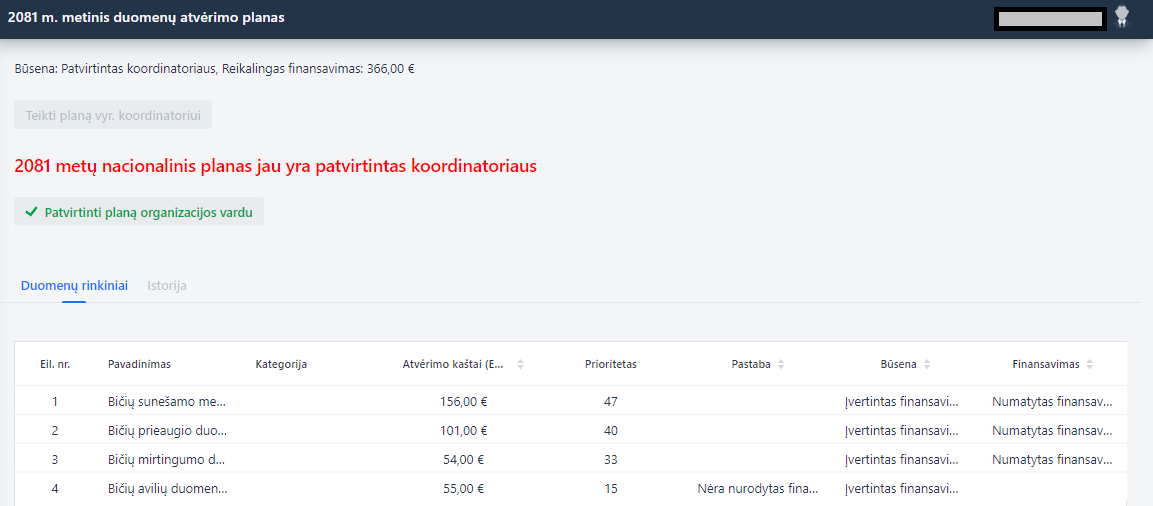
Task: Click the Nėra nurodytas fina... note cell
Action: click(x=758, y=488)
